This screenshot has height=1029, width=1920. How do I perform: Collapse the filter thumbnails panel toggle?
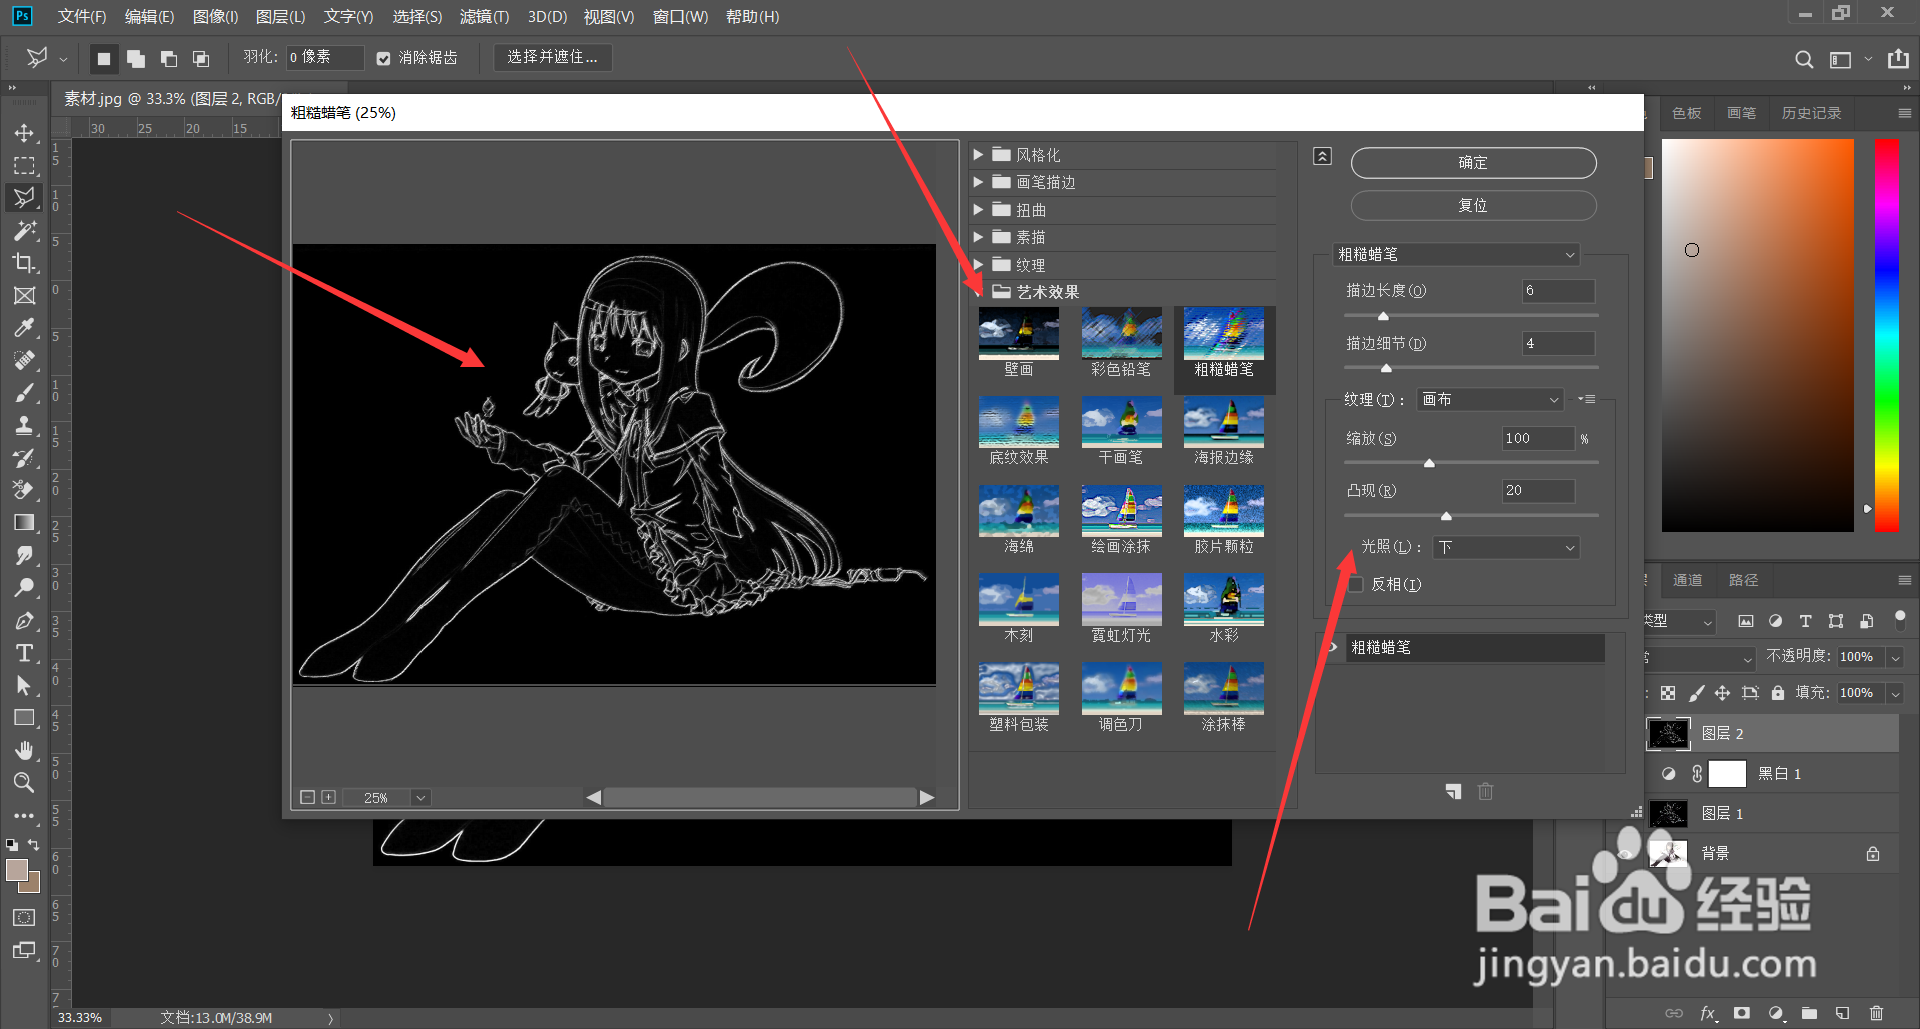click(x=1322, y=156)
